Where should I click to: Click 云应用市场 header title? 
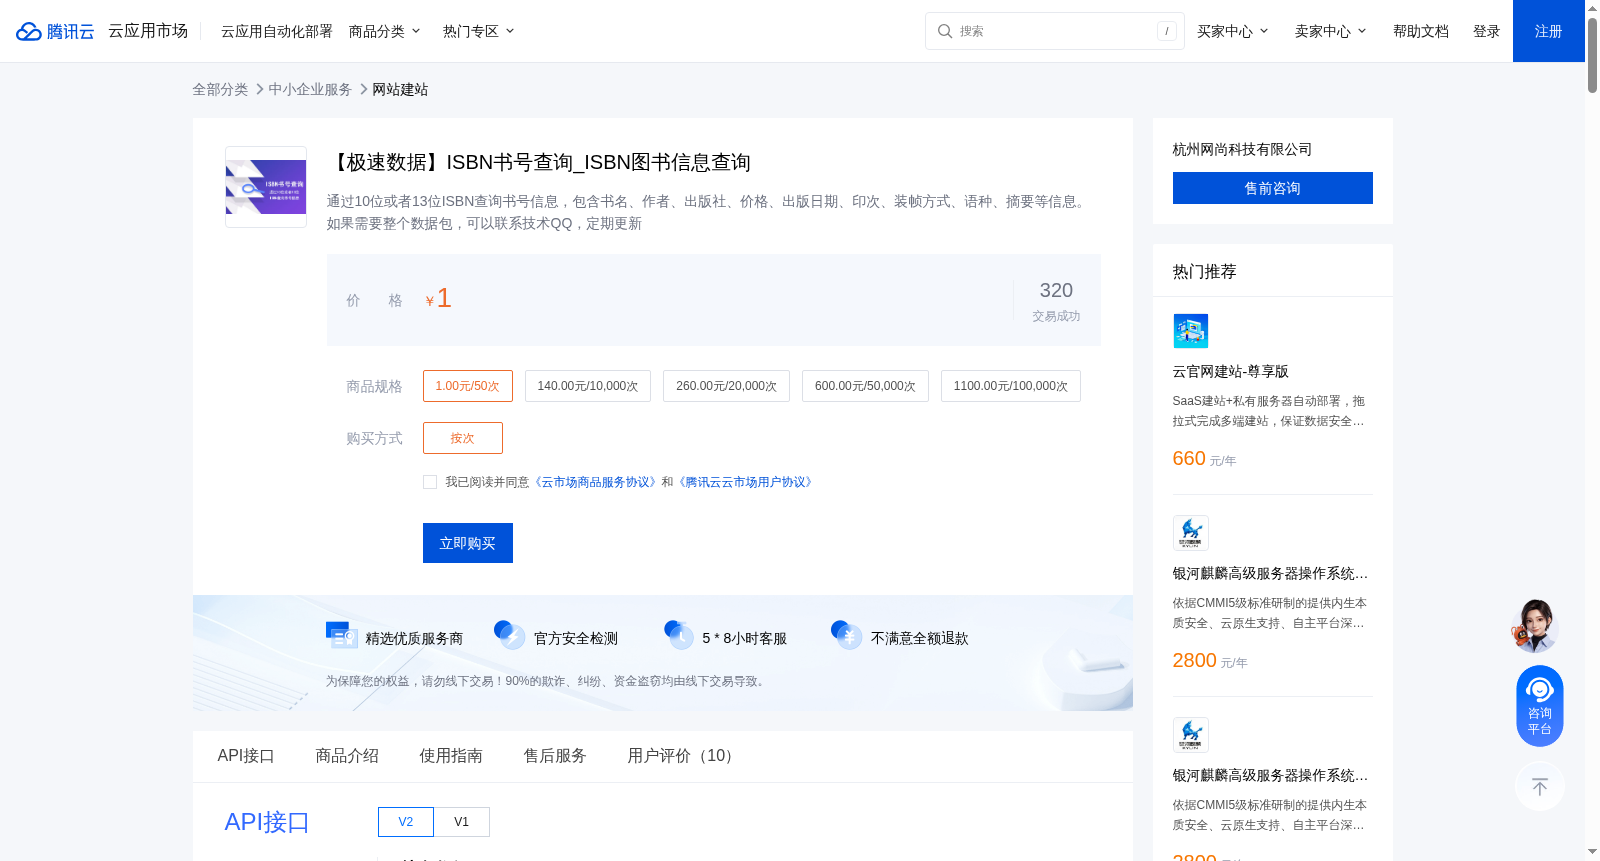click(x=148, y=31)
